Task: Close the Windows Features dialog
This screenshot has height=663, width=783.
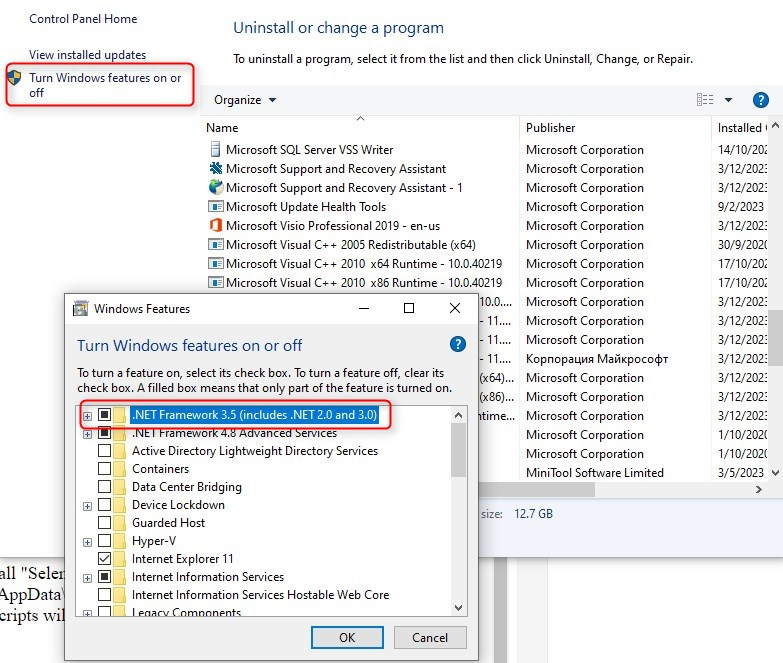Action: tap(454, 308)
